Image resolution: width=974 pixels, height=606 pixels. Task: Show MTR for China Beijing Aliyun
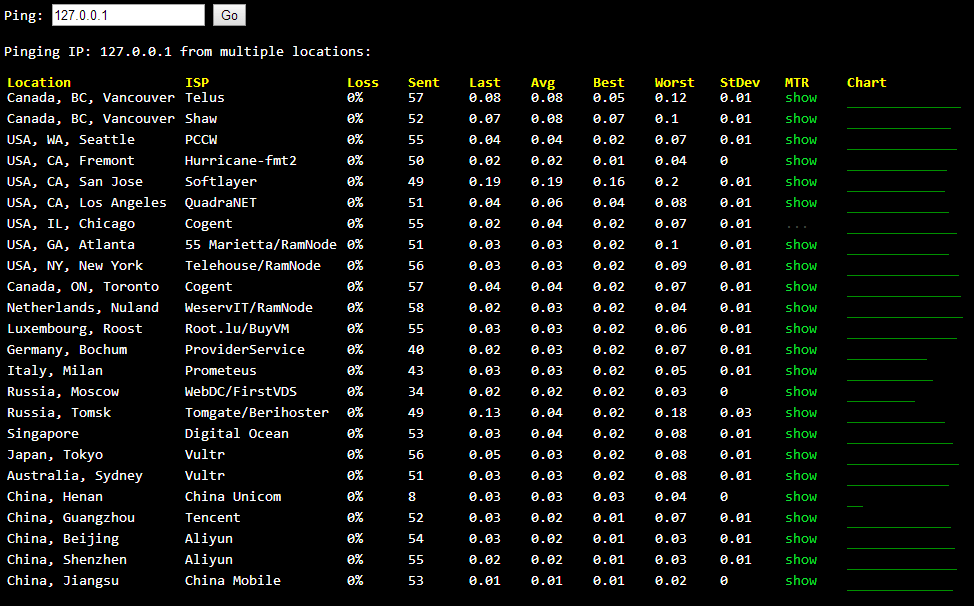point(801,539)
